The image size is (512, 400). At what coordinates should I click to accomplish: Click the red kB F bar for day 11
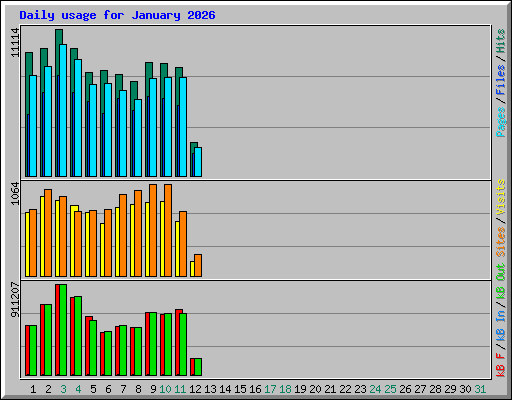tap(178, 342)
